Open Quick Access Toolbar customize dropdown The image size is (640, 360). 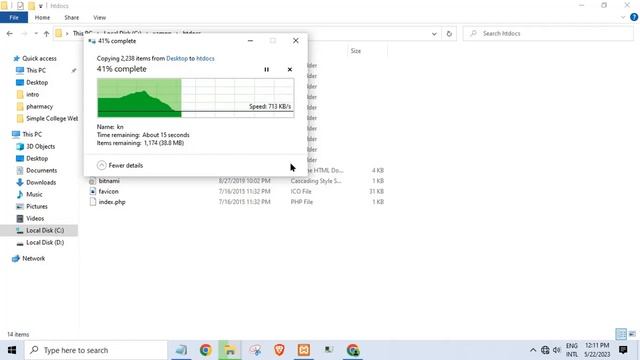click(40, 6)
